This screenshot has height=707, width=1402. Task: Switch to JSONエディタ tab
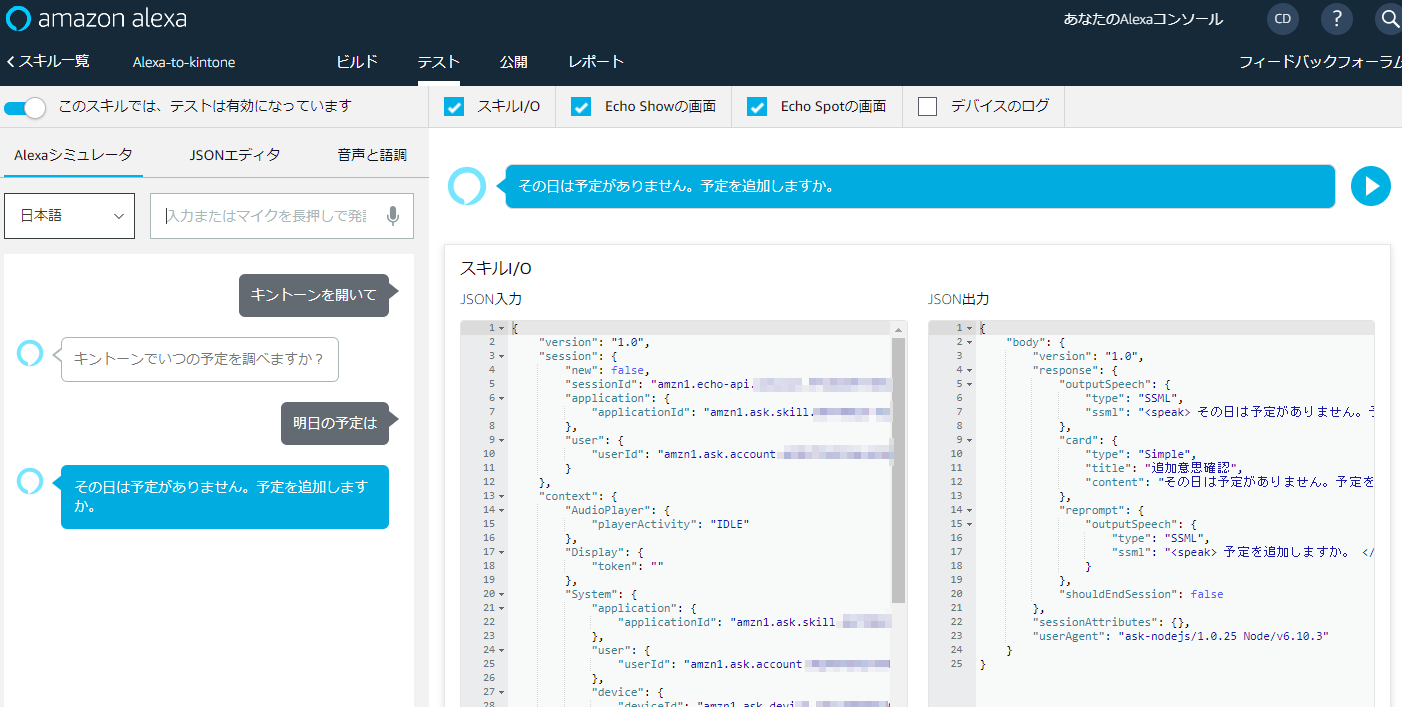point(235,155)
